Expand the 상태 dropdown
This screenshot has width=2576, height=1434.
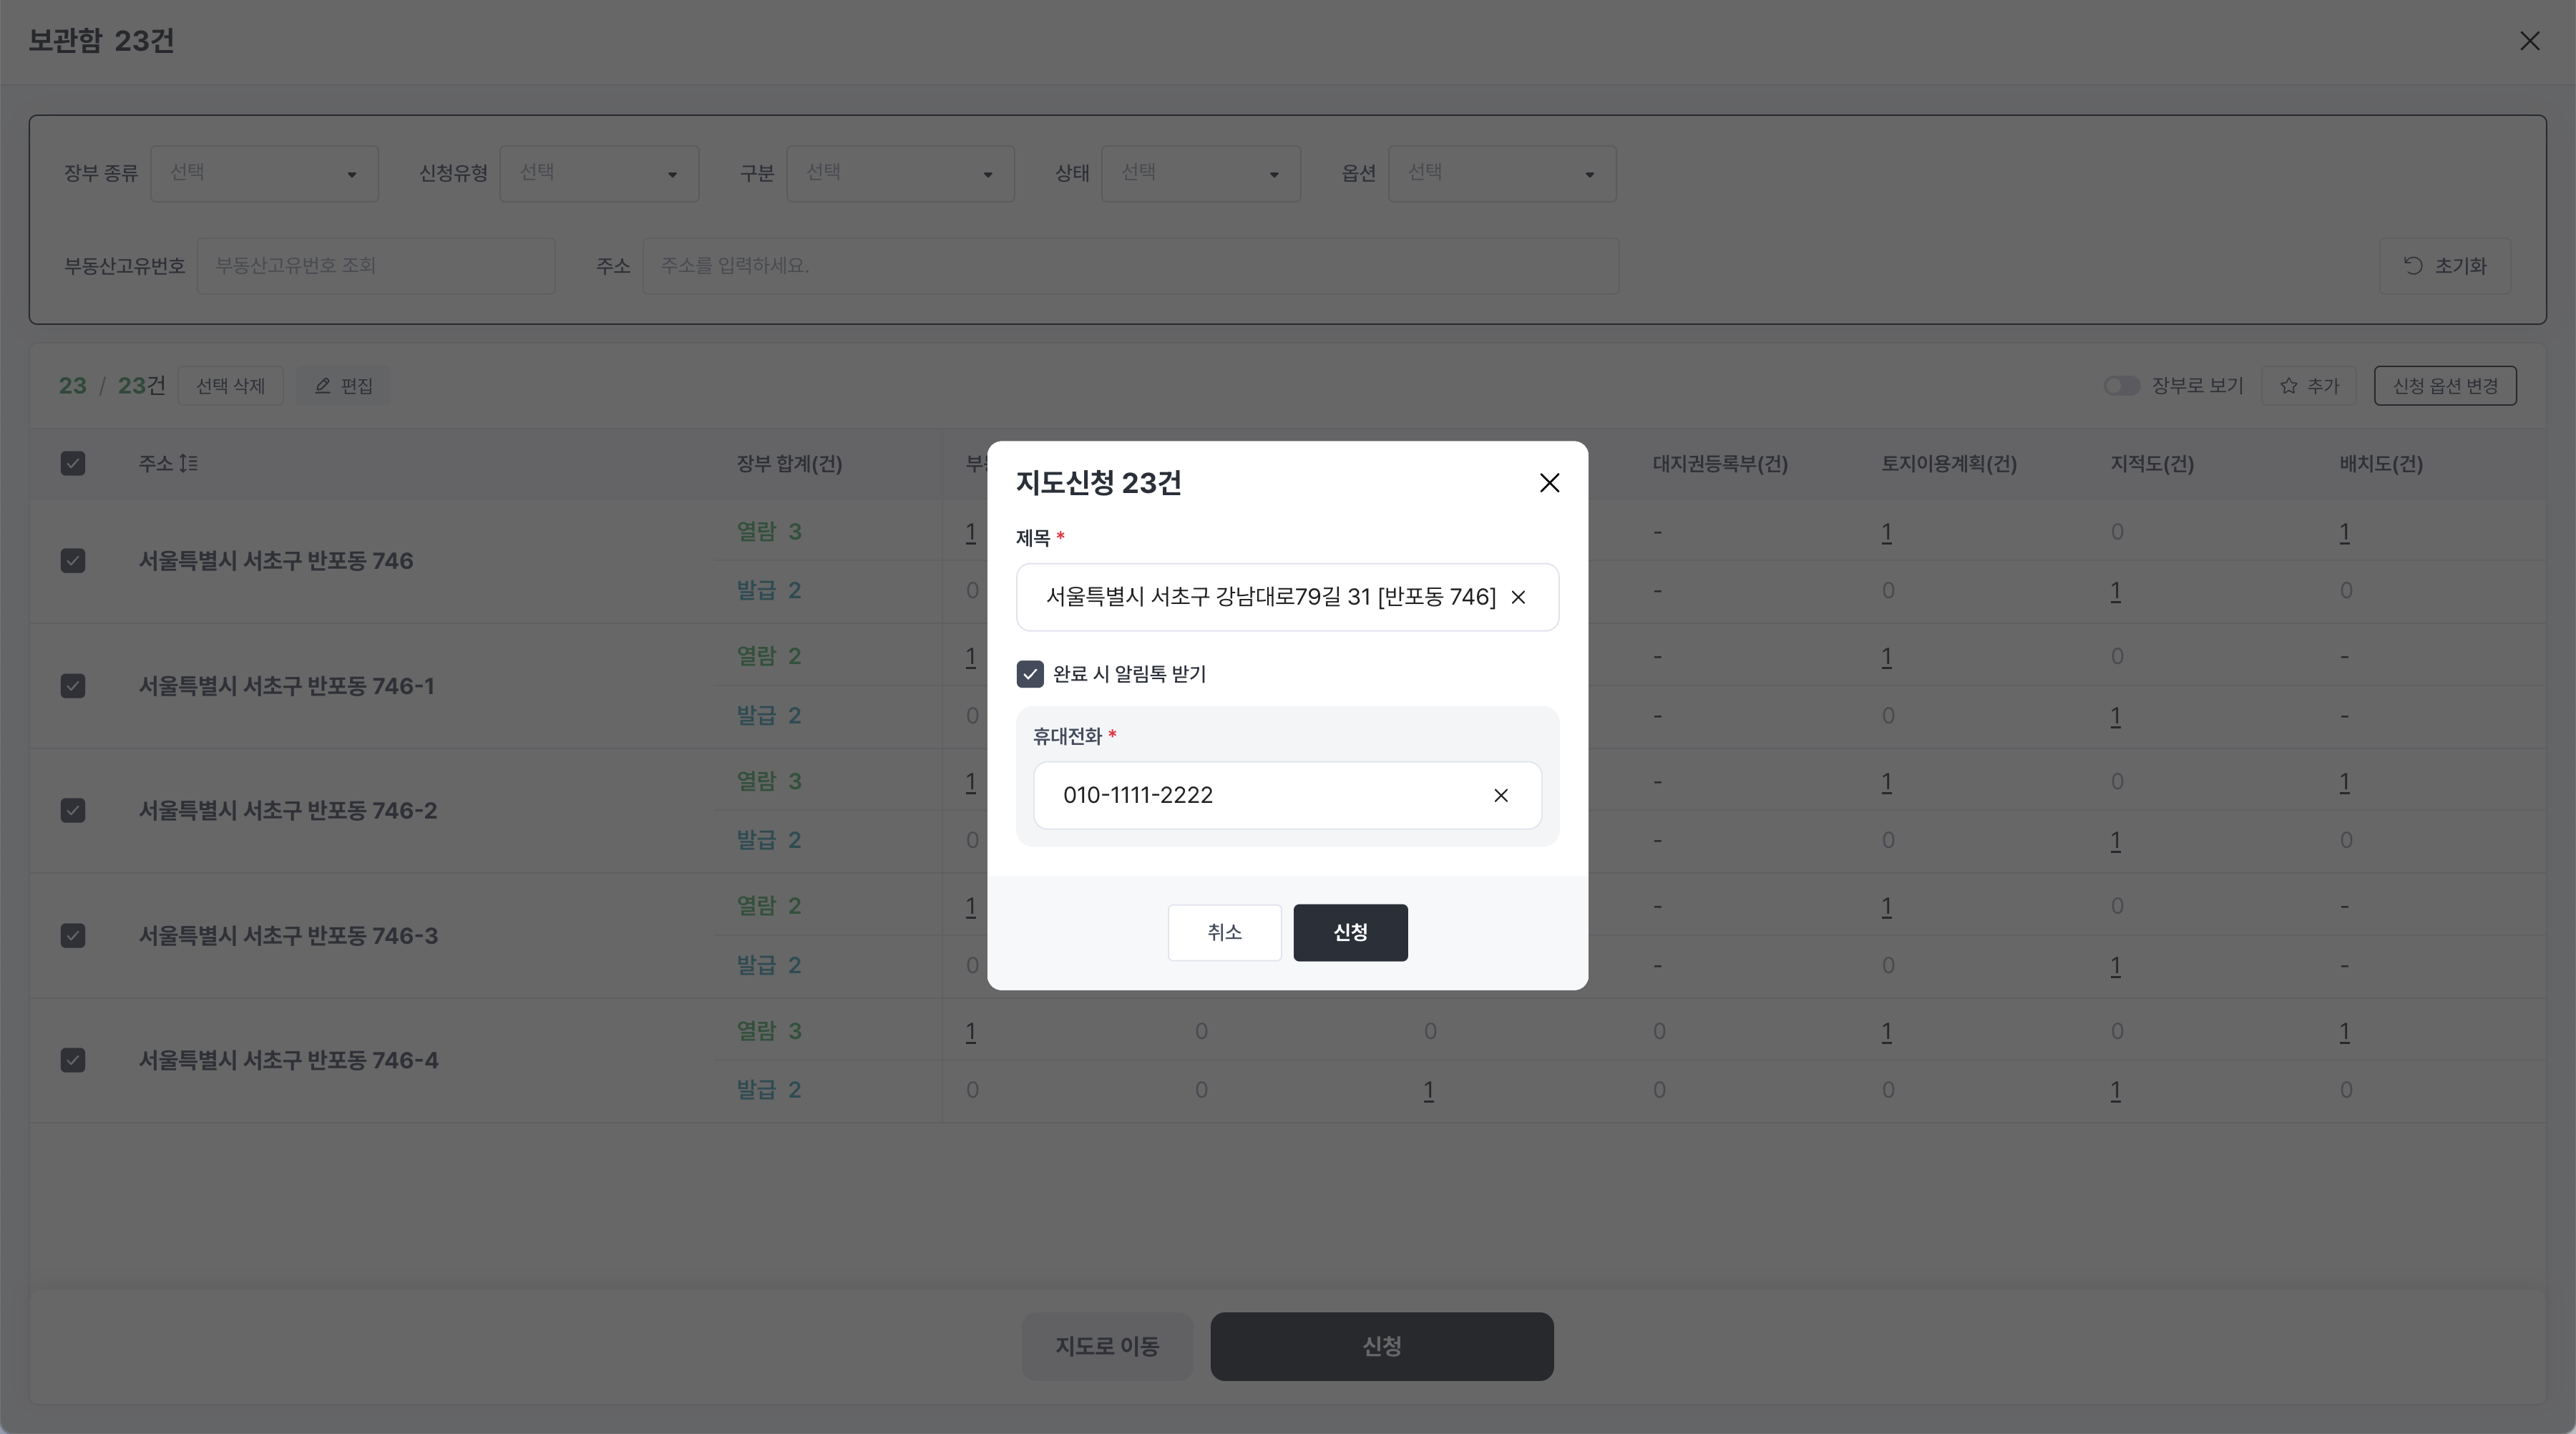[x=1200, y=174]
